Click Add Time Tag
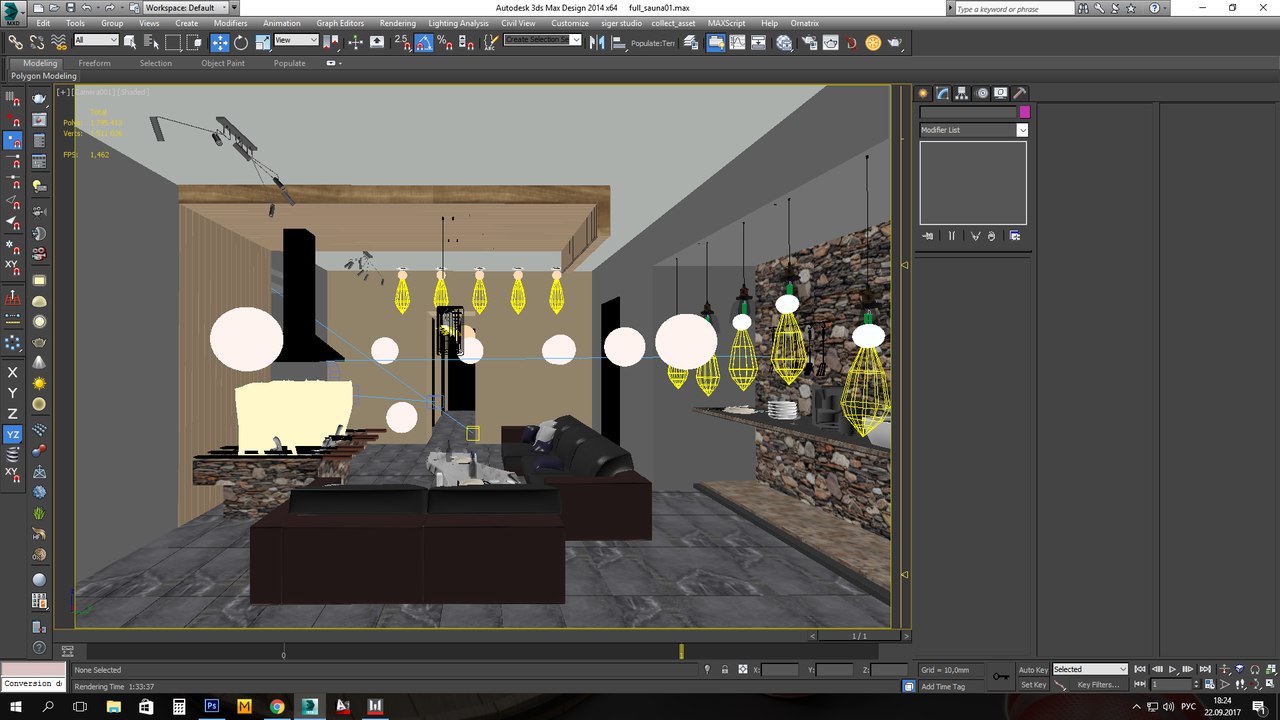The image size is (1280, 720). [944, 687]
